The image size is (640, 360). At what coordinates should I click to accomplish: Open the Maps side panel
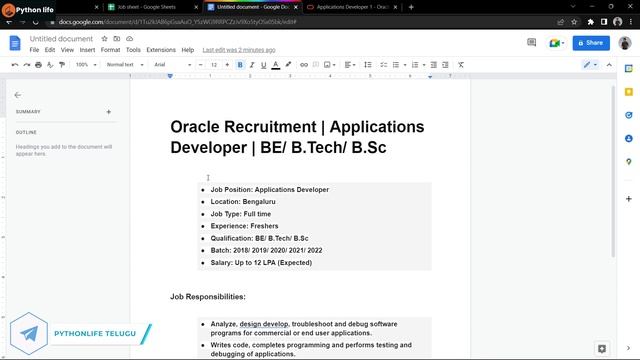pyautogui.click(x=629, y=162)
